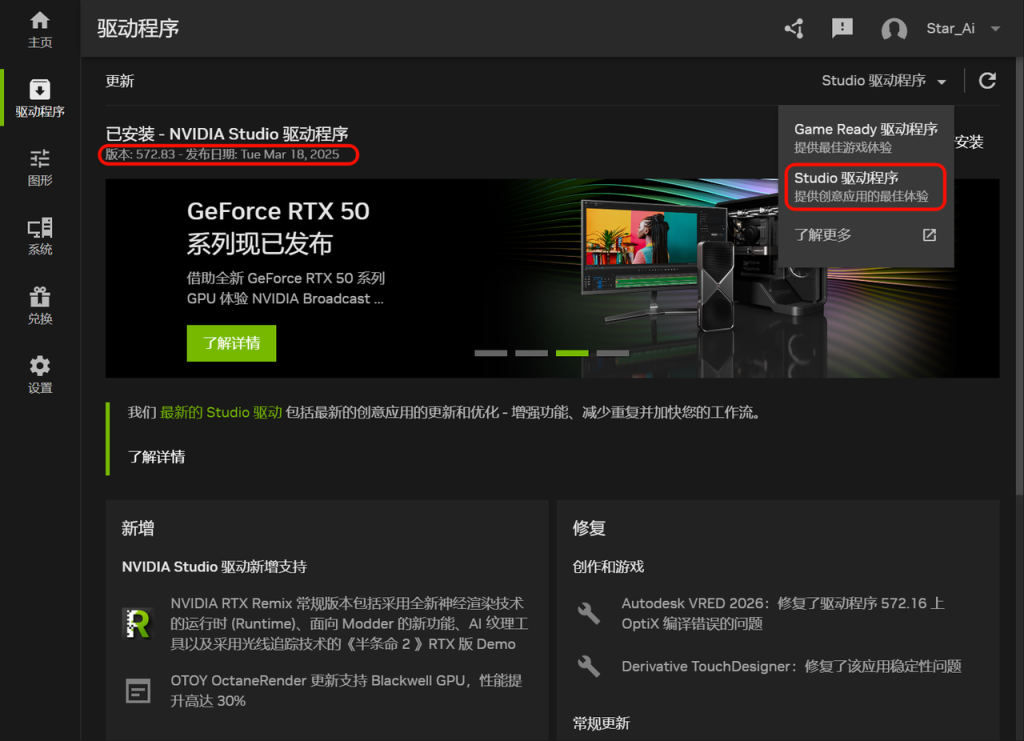Click the refresh drivers icon
1024x741 pixels.
point(987,81)
